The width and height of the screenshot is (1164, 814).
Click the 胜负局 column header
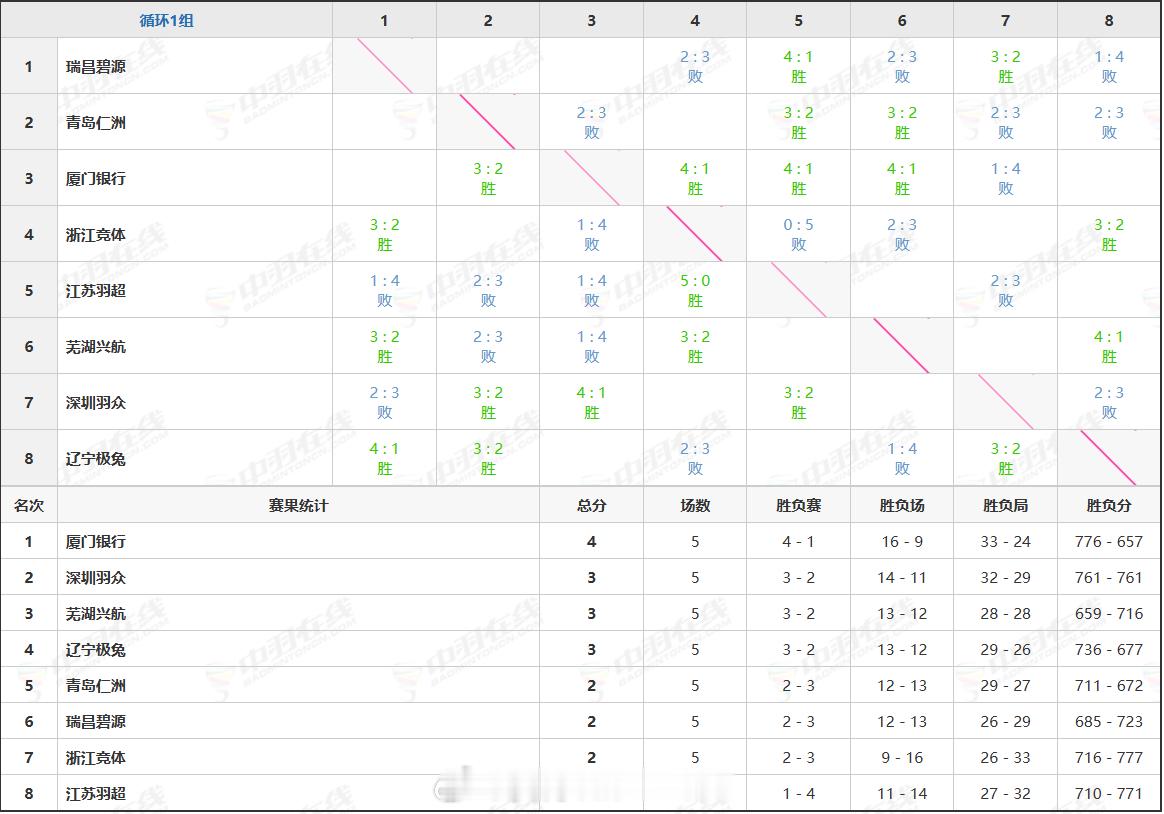pos(1005,505)
